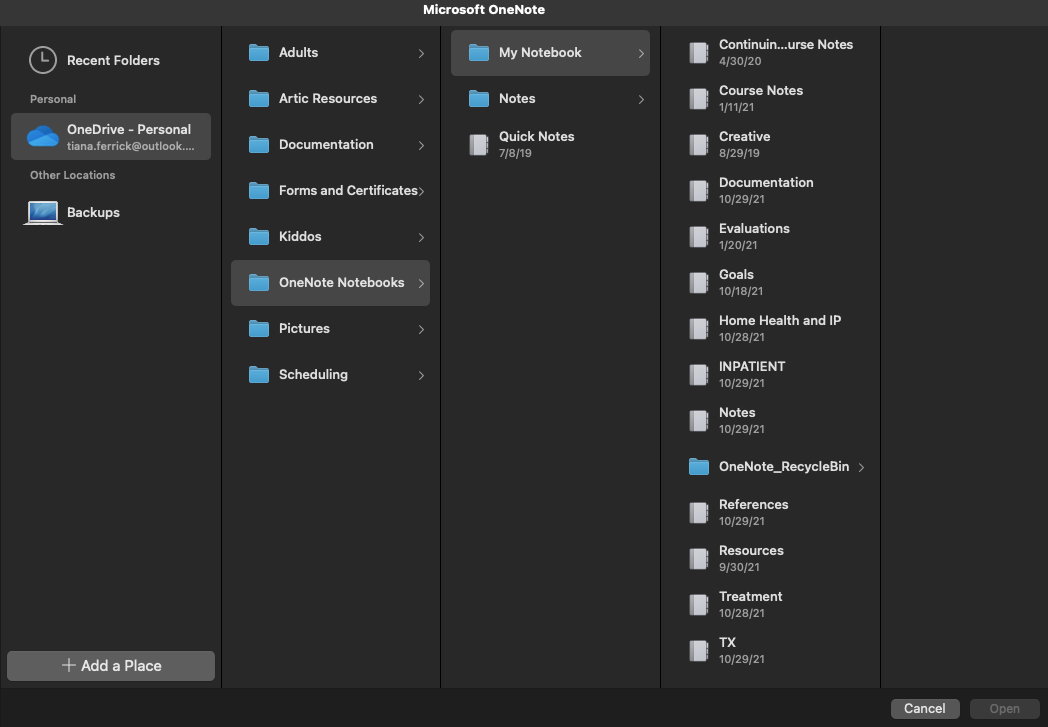
Task: Click the Artic Resources folder icon
Action: coord(259,98)
